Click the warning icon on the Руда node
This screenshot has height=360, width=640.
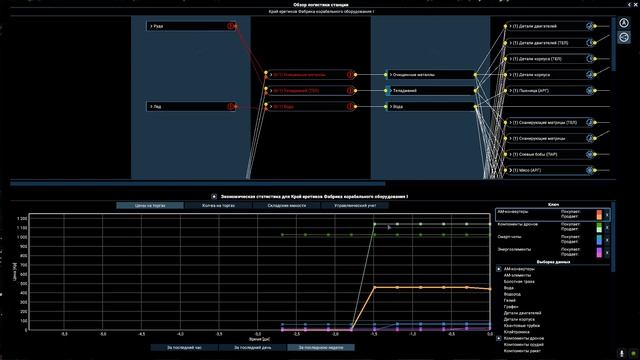[231, 26]
